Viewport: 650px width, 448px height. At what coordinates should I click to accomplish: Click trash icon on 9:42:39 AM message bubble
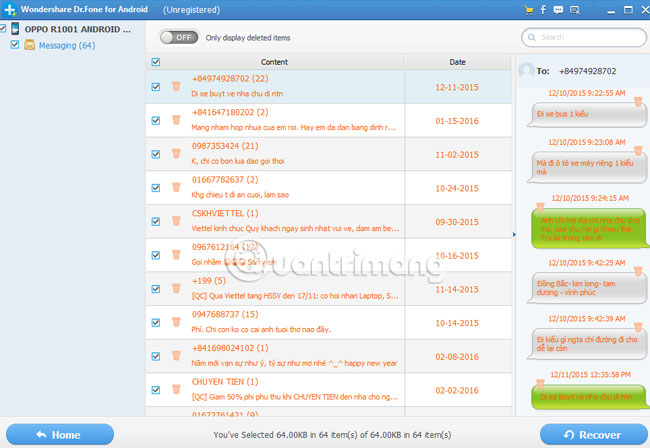[638, 327]
